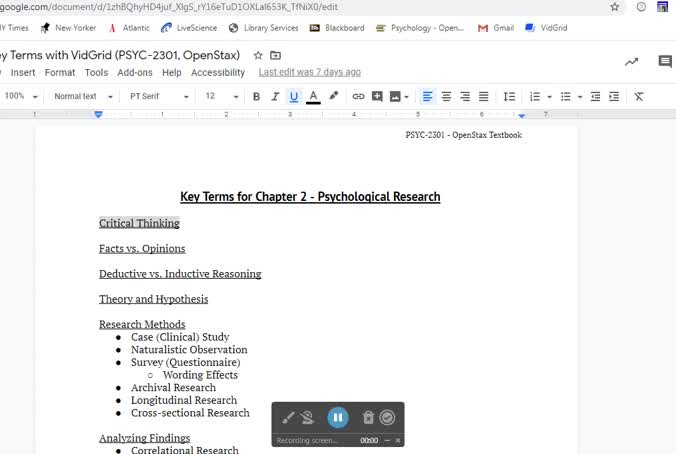Click the browser address bar URL
Image resolution: width=676 pixels, height=454 pixels.
pos(169,7)
